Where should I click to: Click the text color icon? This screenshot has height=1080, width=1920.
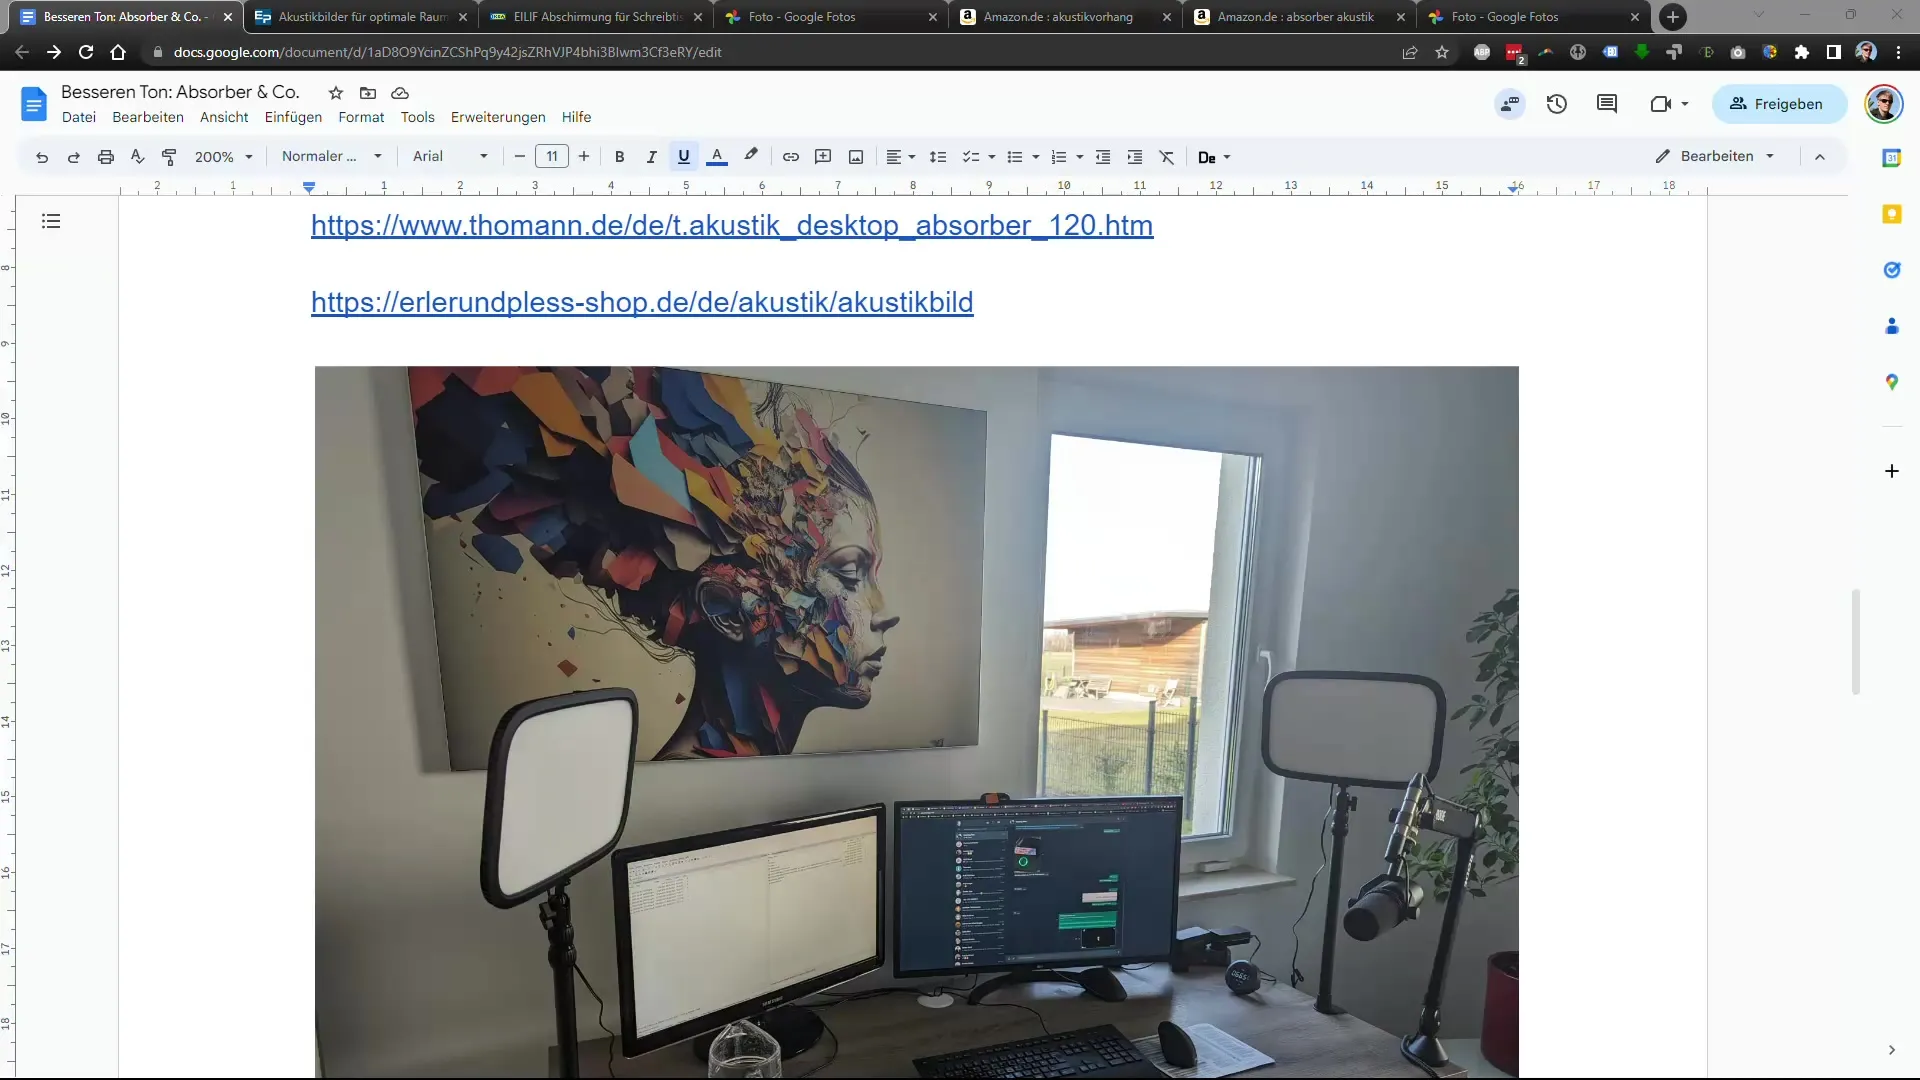[717, 156]
